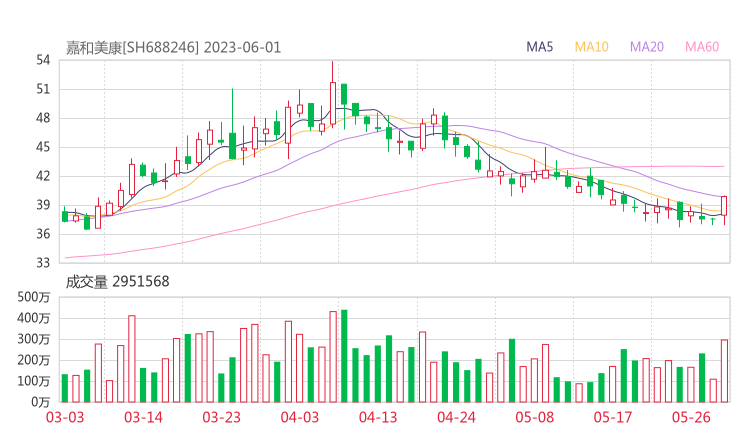
Task: Click the 04-24 date axis label
Action: tap(456, 417)
